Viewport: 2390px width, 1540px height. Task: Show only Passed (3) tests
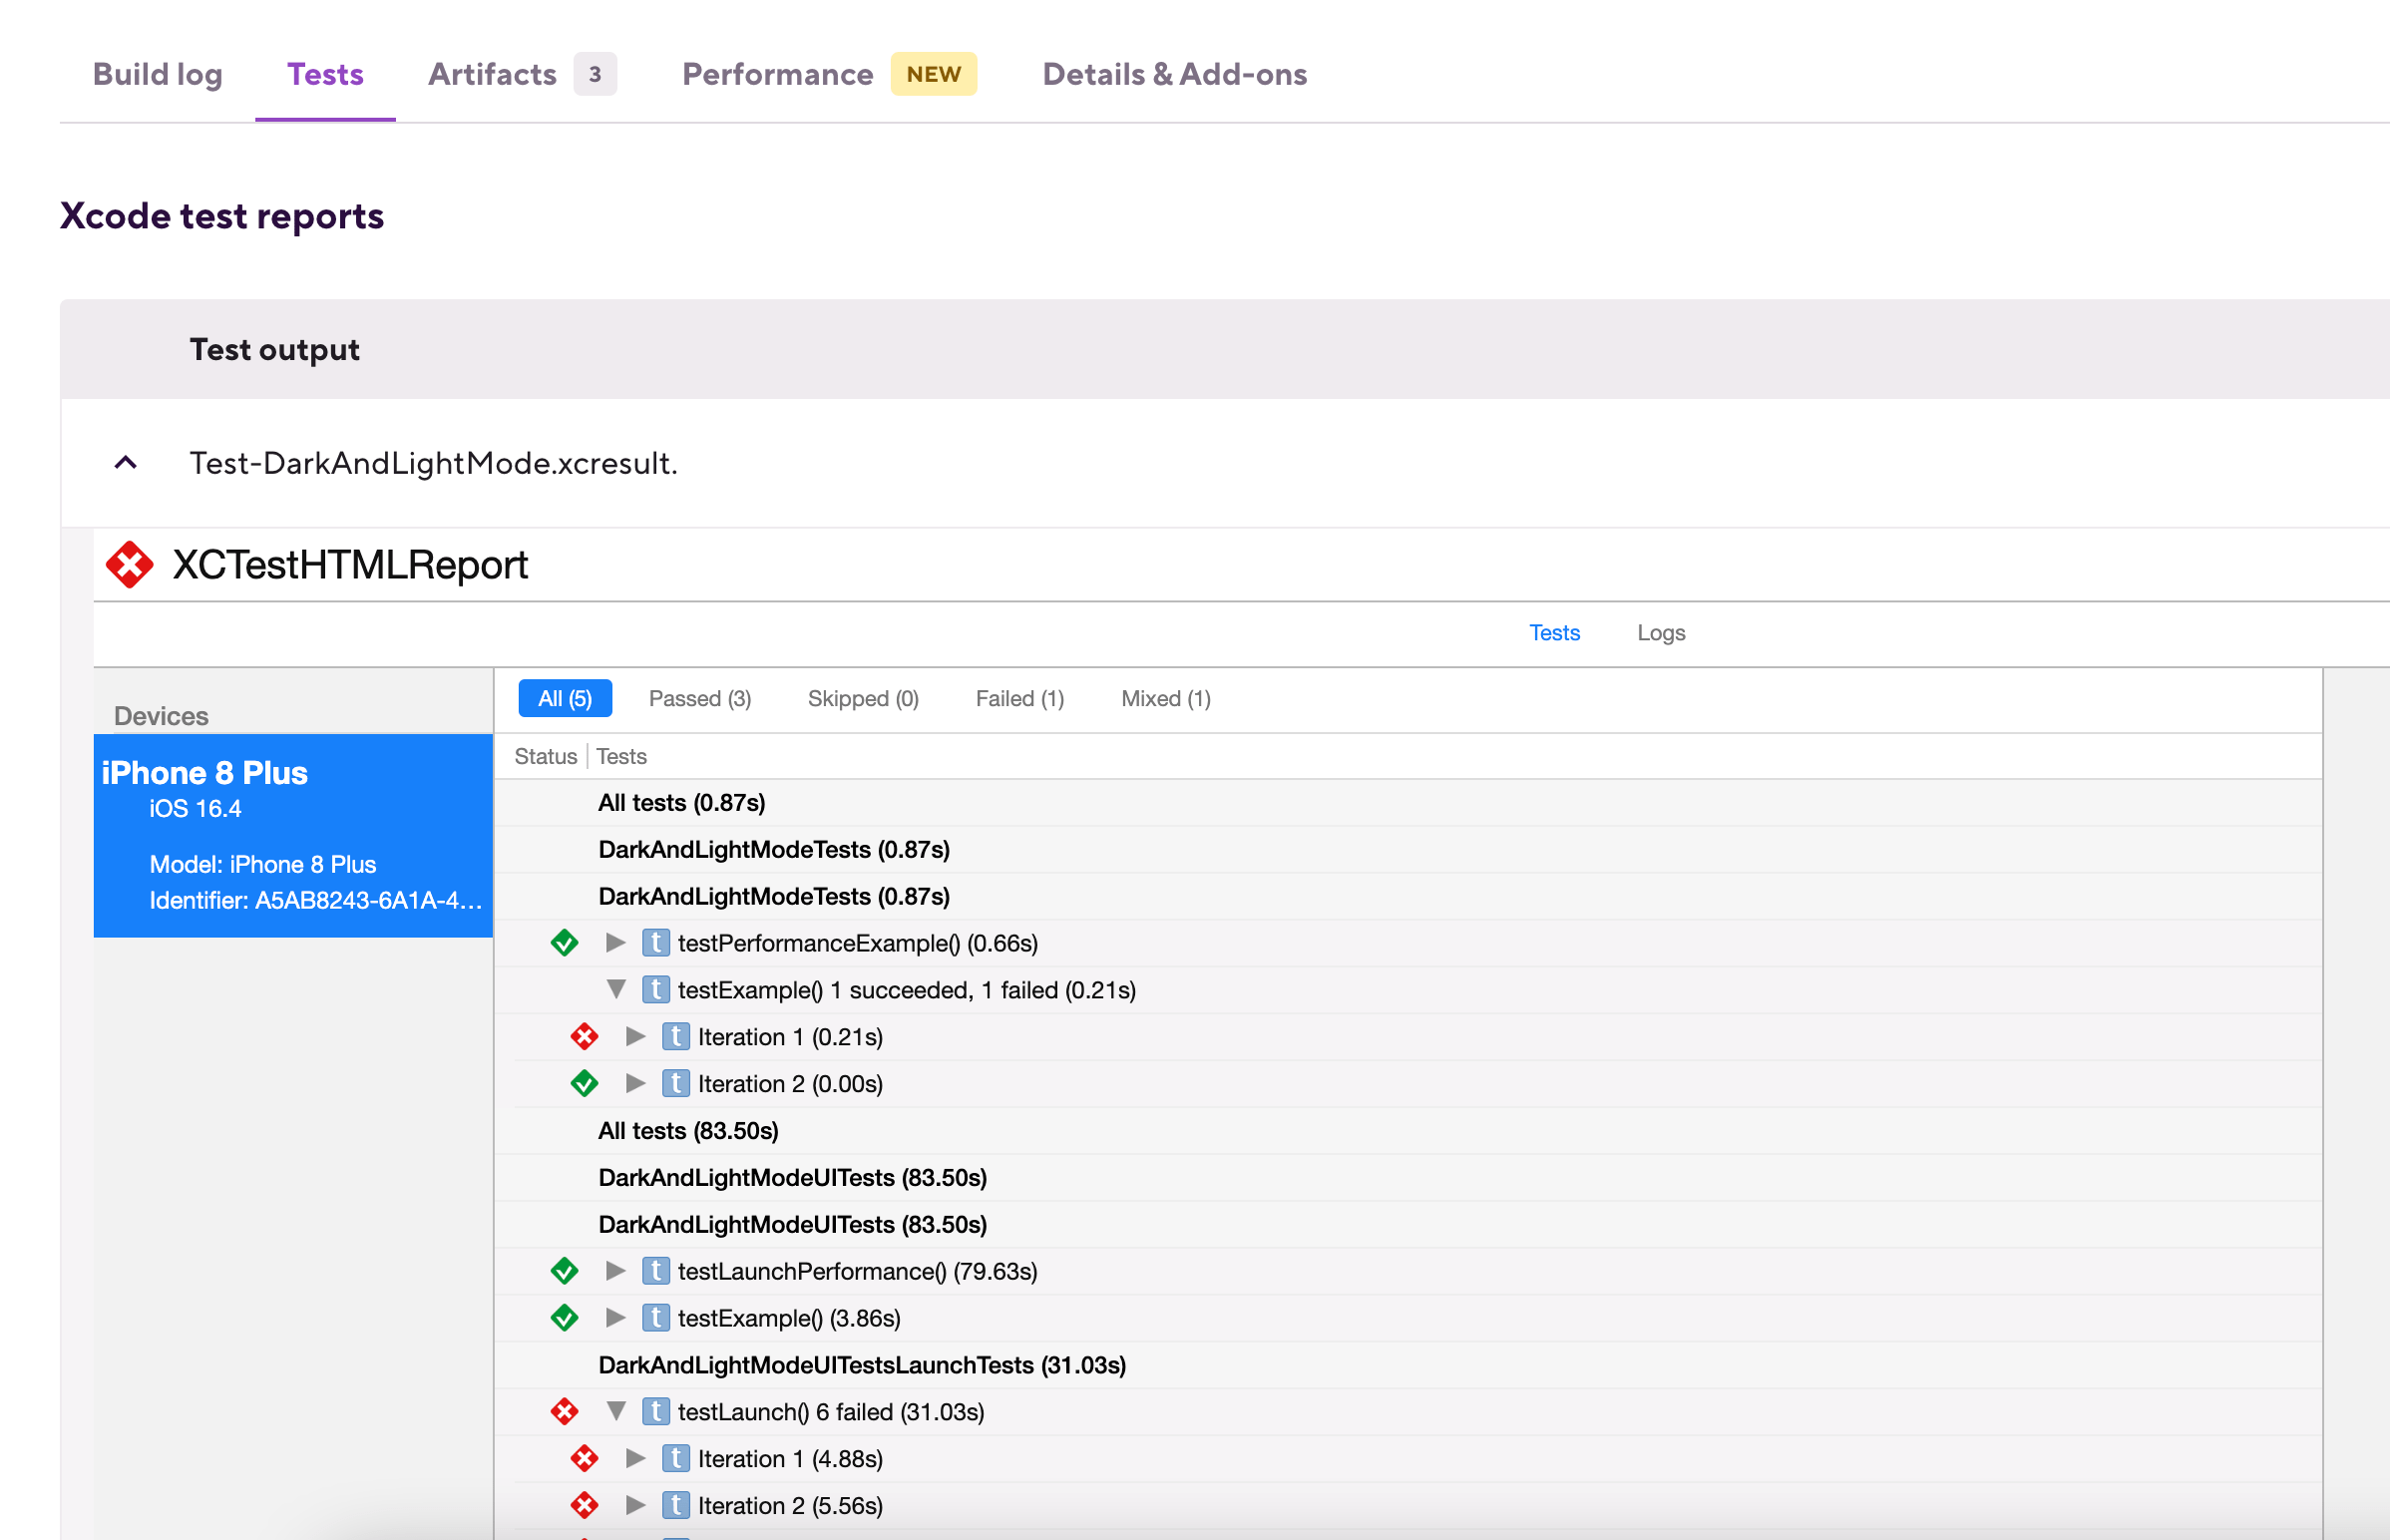pos(699,699)
